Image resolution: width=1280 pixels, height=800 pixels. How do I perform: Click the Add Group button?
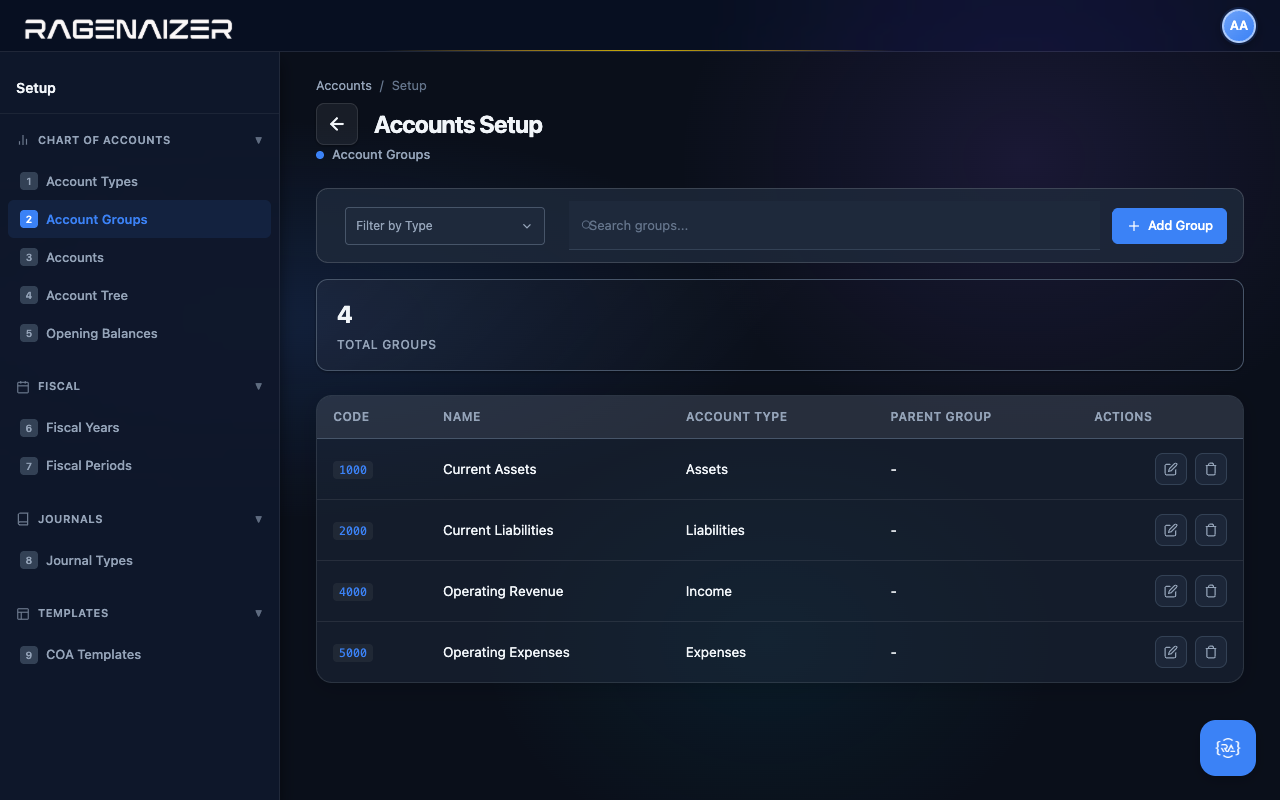click(x=1169, y=226)
